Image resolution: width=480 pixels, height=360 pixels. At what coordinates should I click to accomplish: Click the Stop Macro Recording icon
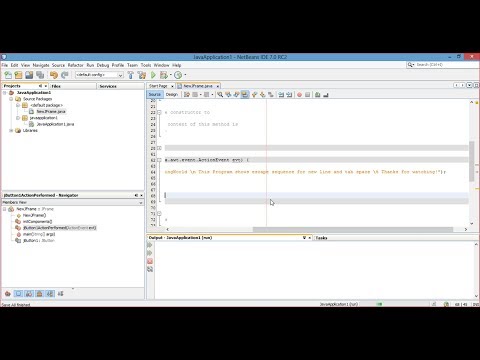(307, 95)
